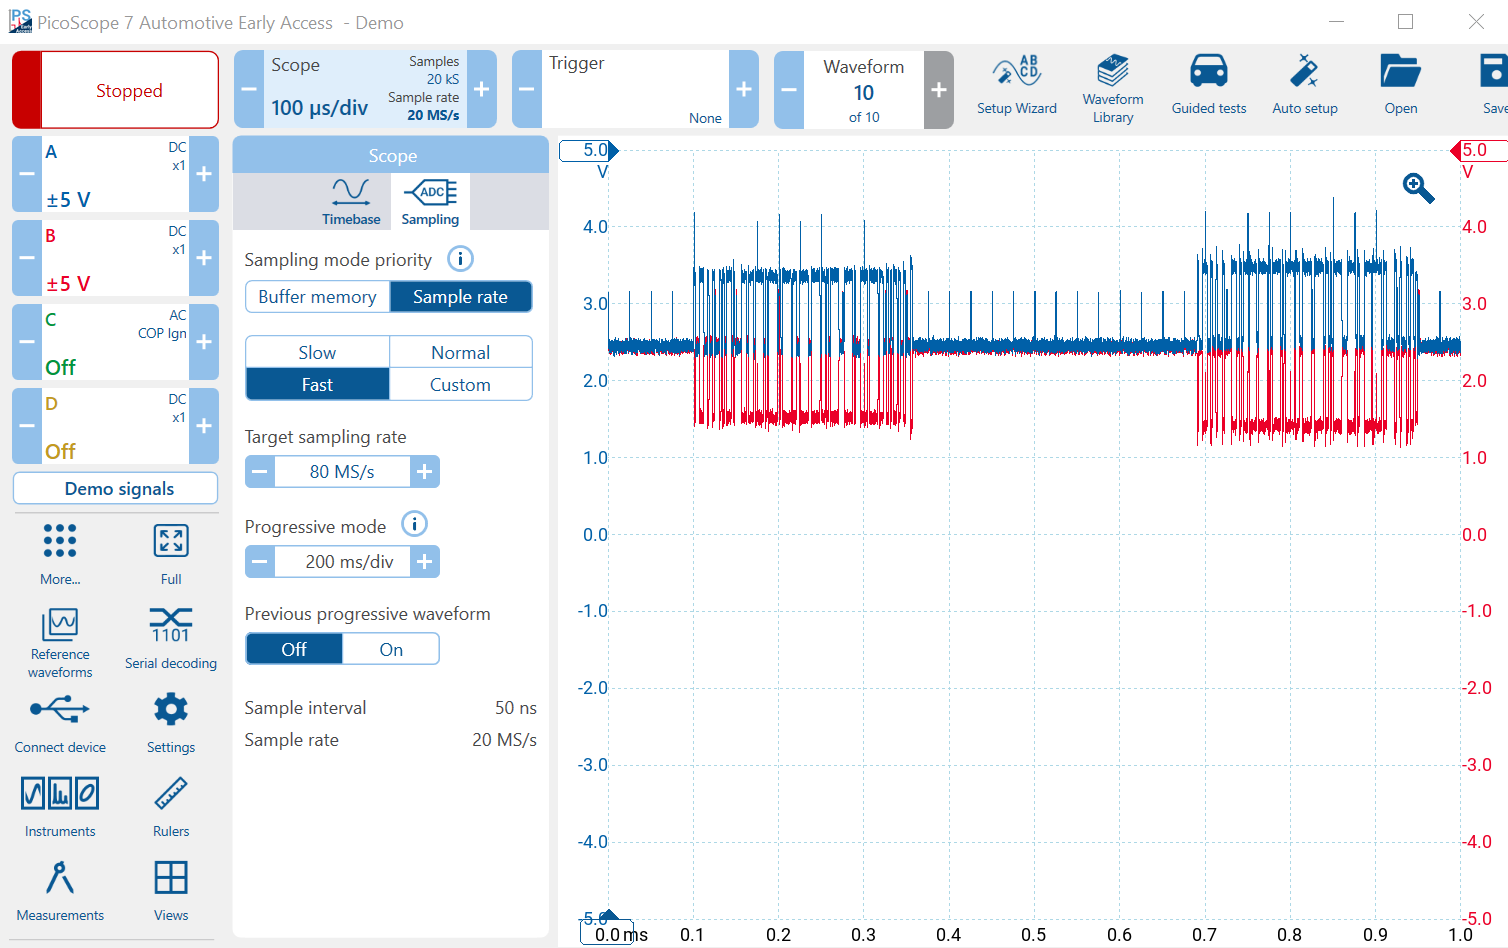Viewport: 1508px width, 948px height.
Task: Decrease progressive mode timebase
Action: (x=260, y=562)
